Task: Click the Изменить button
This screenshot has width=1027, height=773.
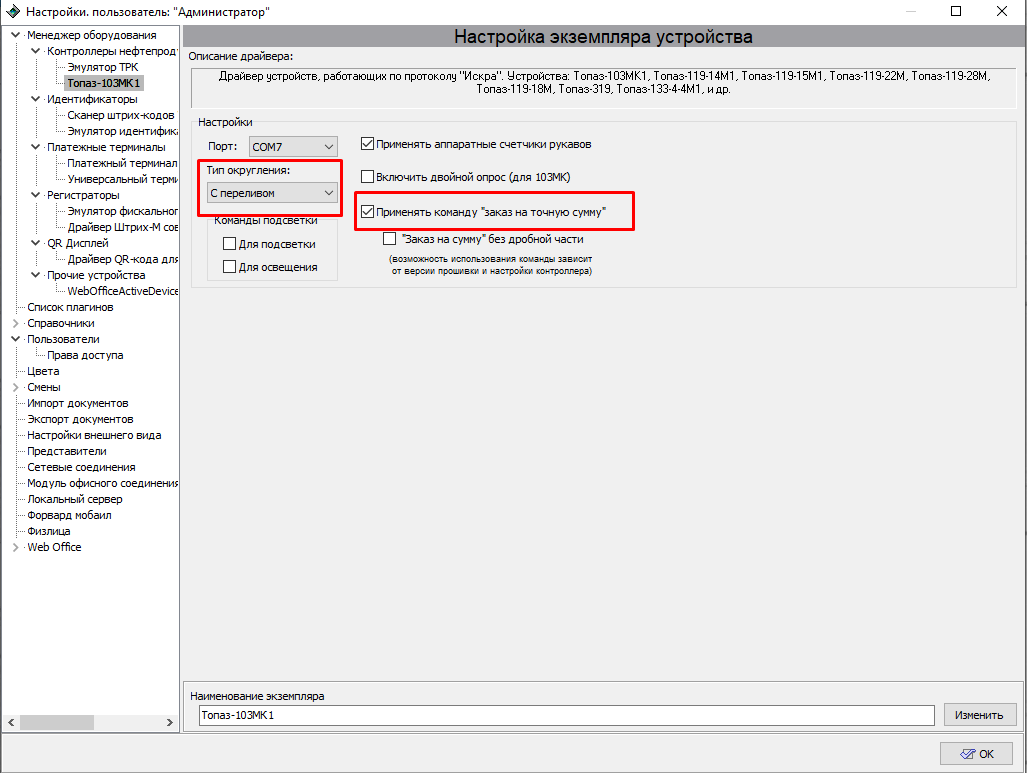Action: pos(980,715)
